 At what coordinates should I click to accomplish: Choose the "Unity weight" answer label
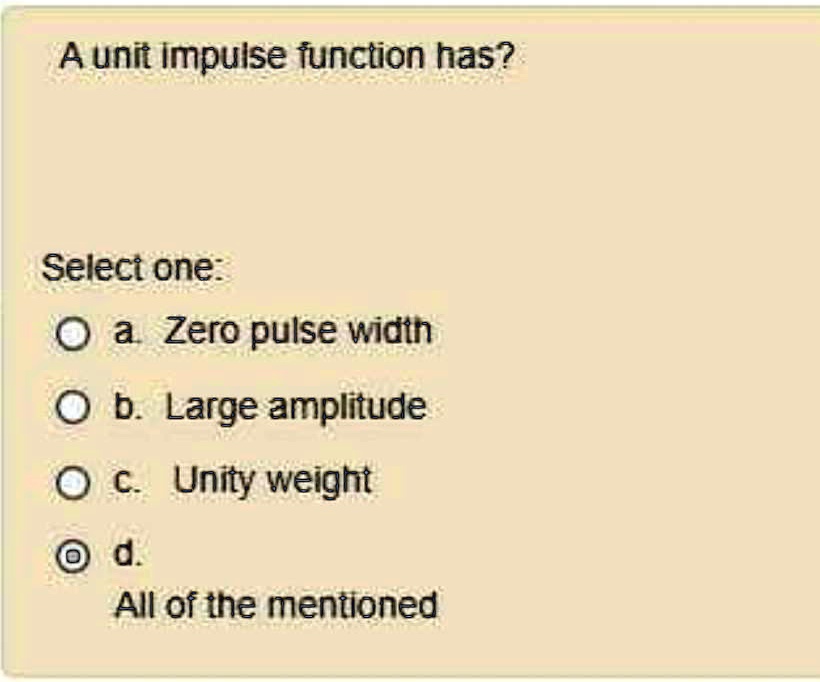[x=272, y=481]
